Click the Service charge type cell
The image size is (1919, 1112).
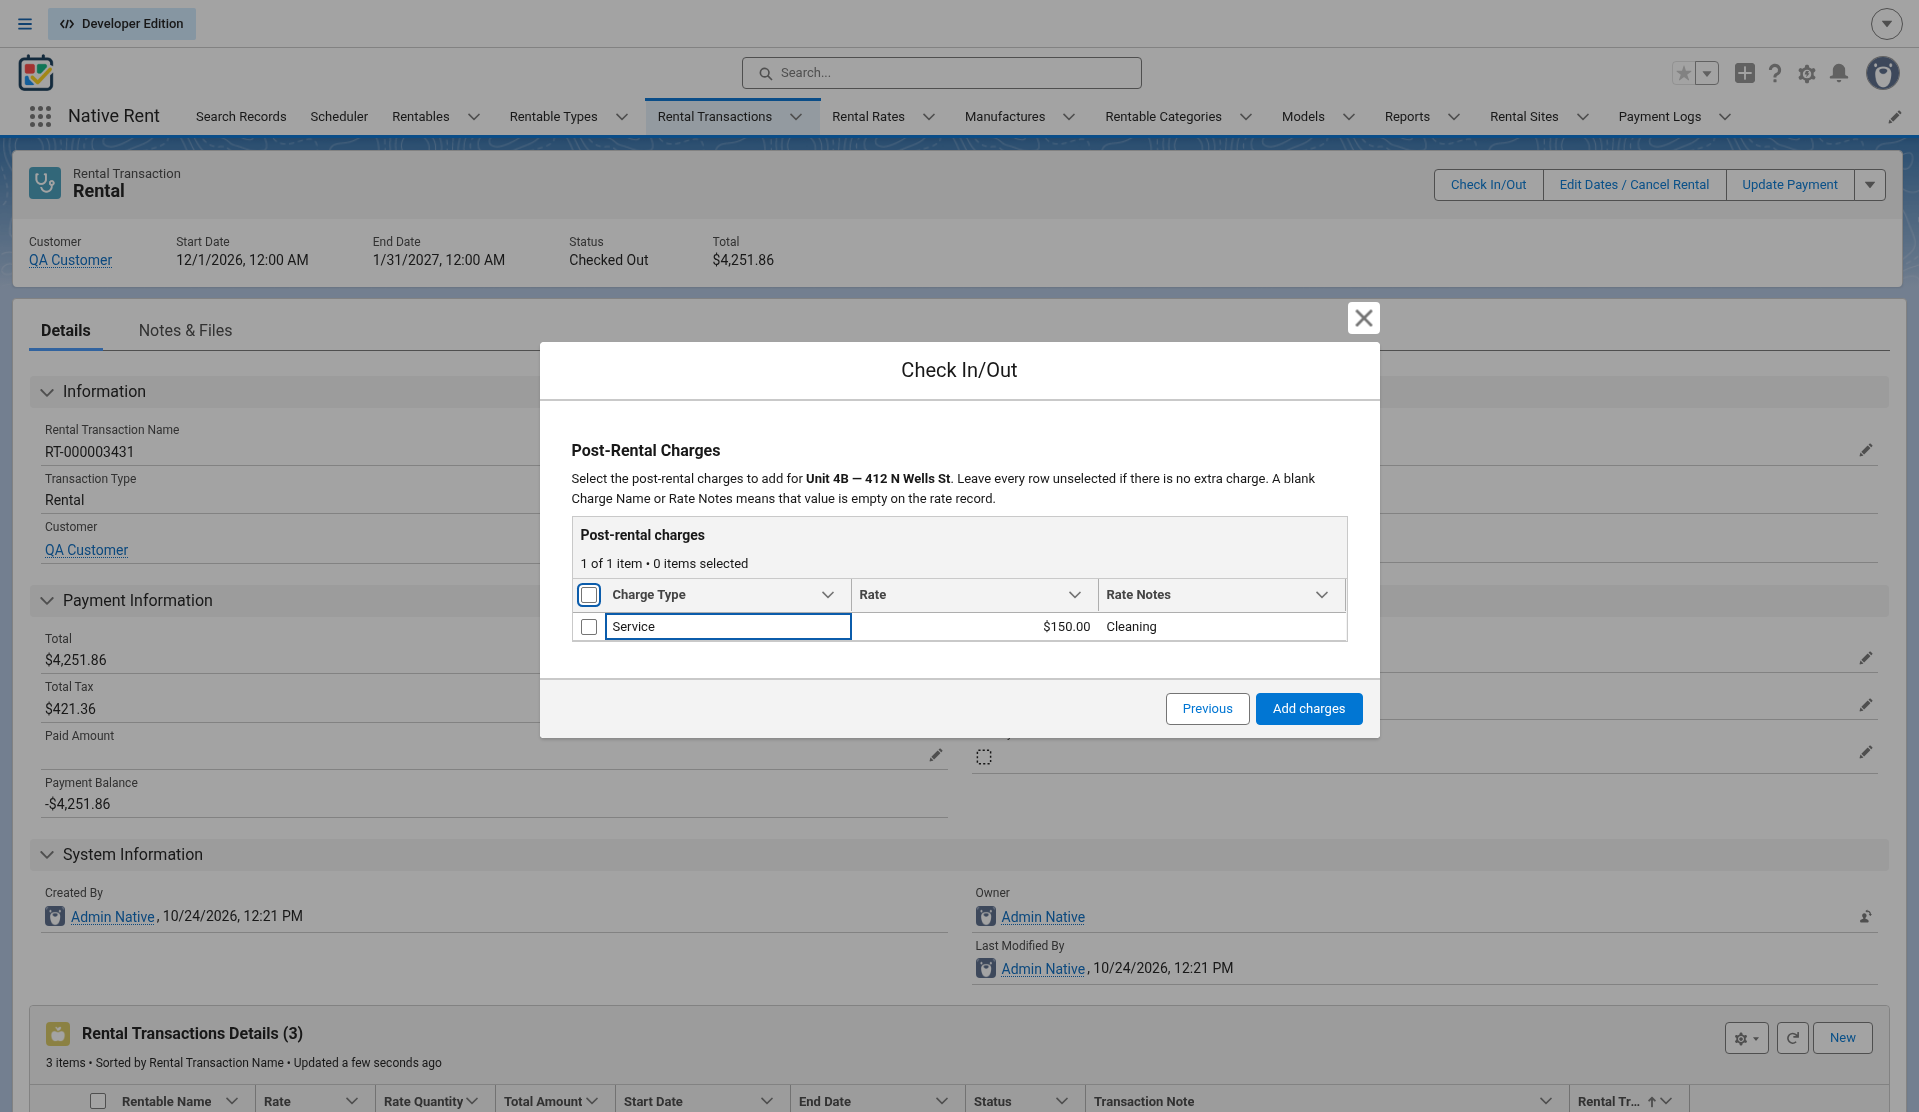tap(728, 627)
